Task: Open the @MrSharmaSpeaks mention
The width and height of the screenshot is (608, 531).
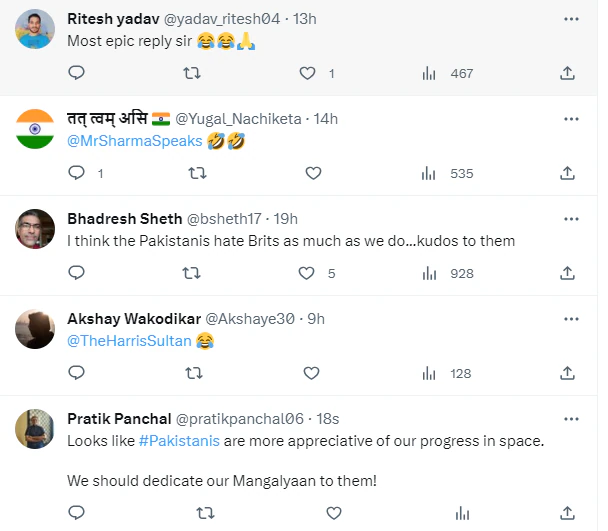Action: click(x=134, y=141)
